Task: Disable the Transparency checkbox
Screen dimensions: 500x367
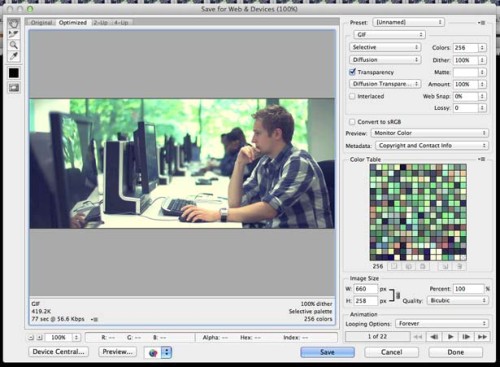Action: [352, 72]
